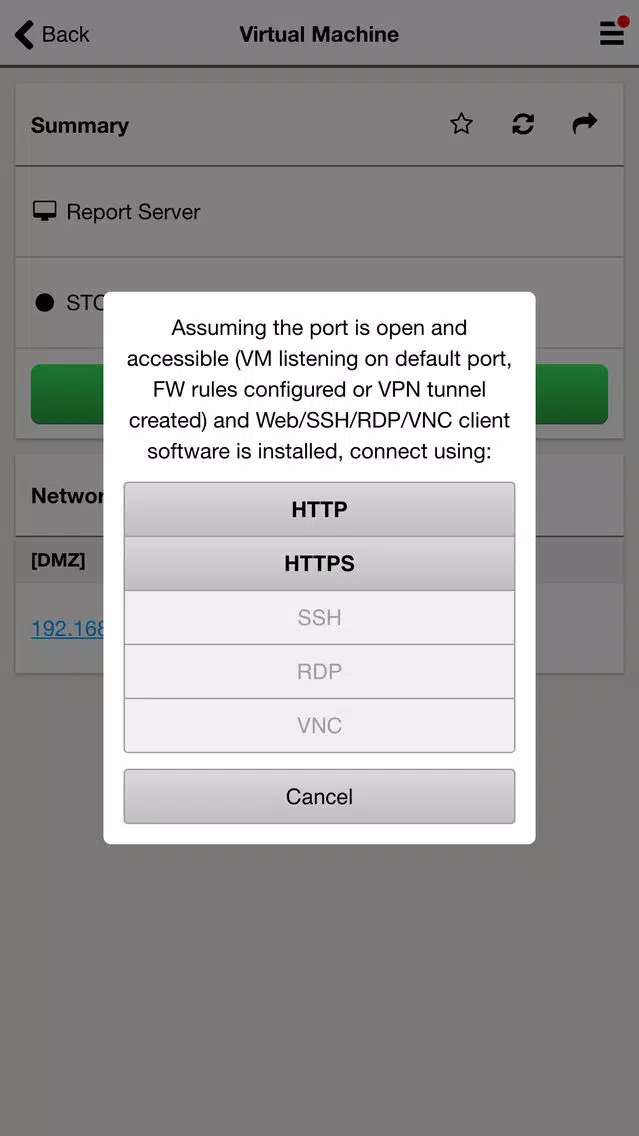Open the hamburger menu icon

click(611, 34)
